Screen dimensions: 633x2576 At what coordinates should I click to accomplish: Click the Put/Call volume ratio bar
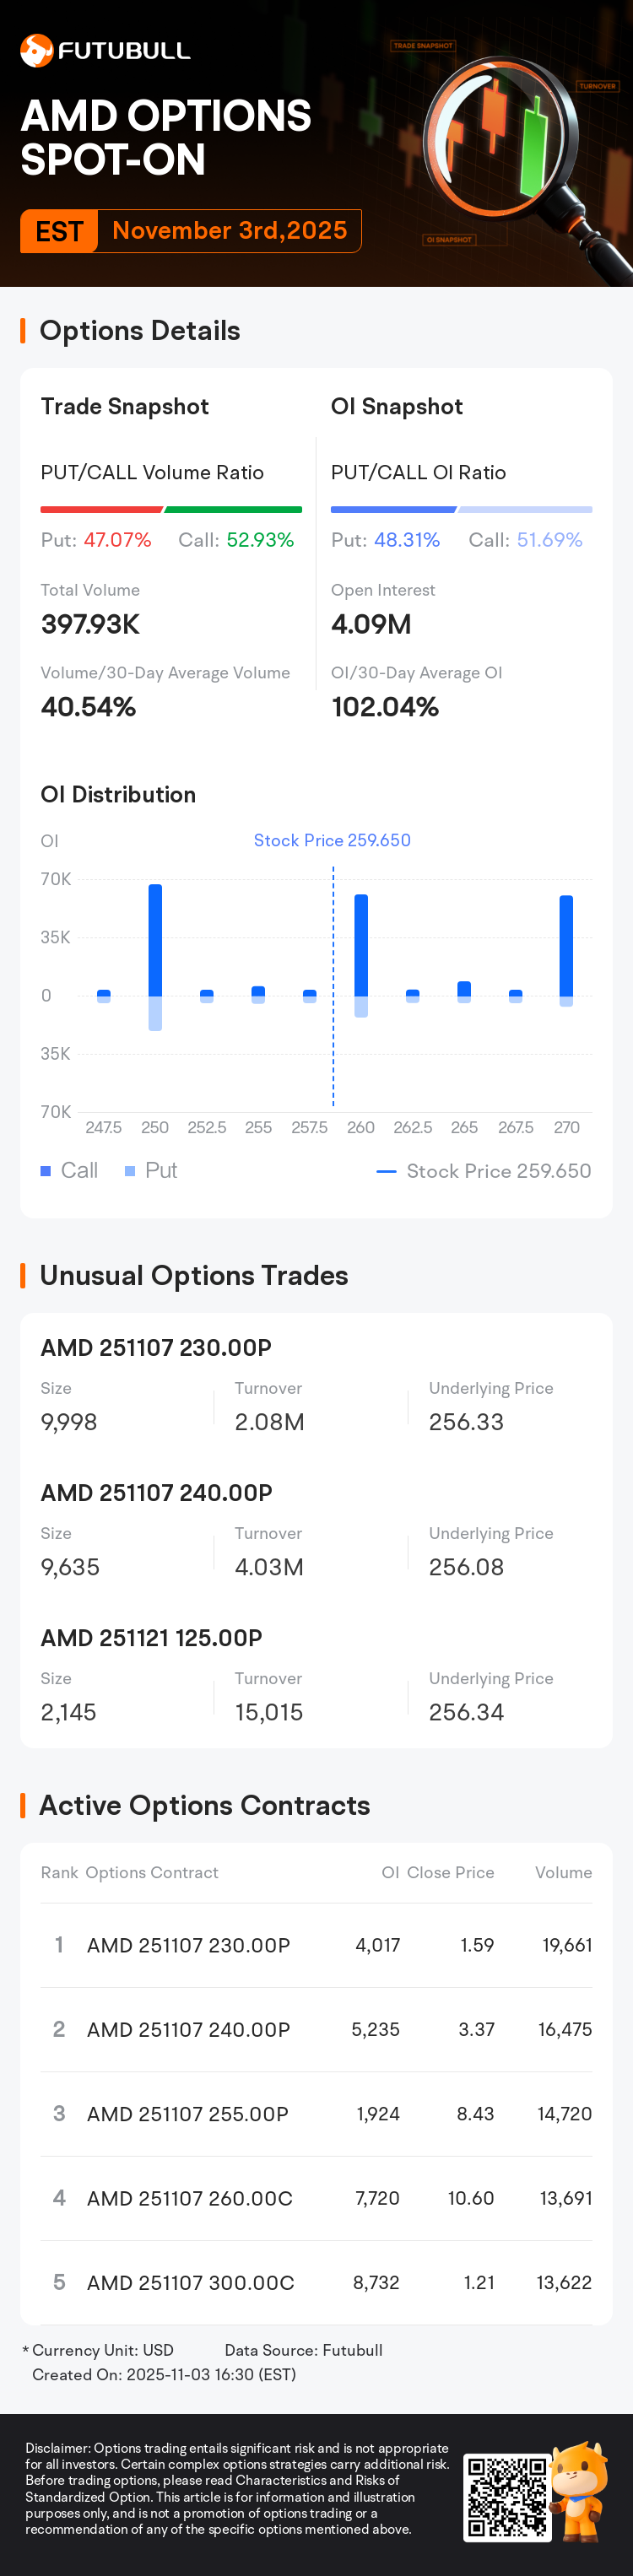pos(171,509)
